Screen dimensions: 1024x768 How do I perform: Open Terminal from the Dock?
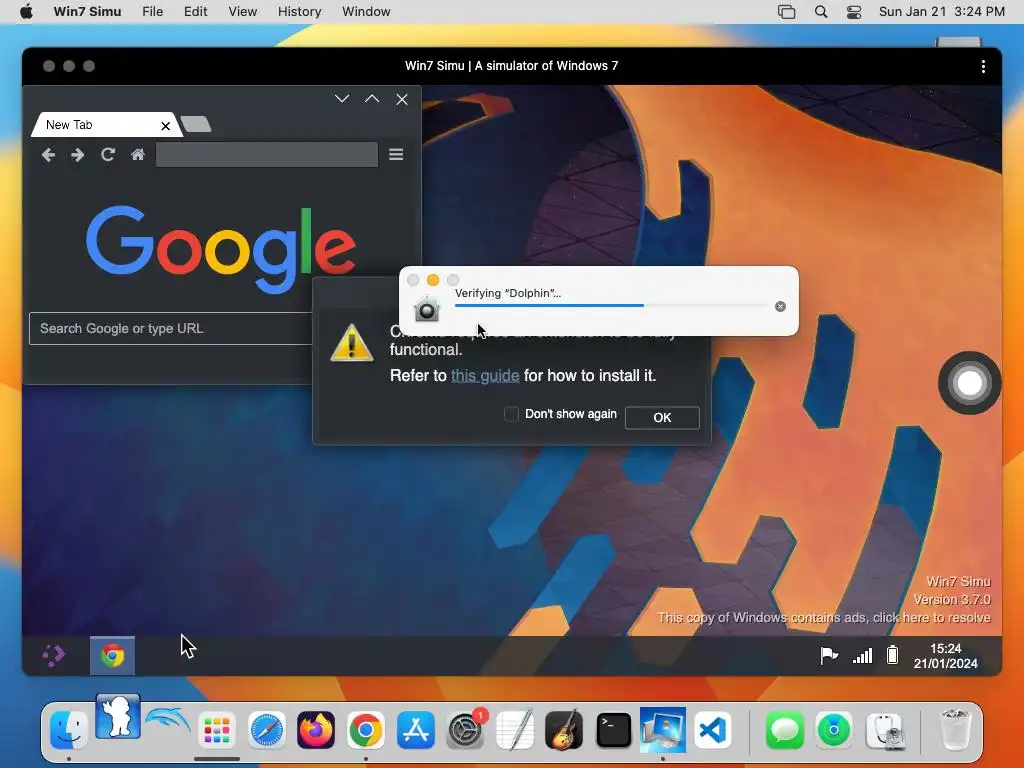tap(614, 729)
